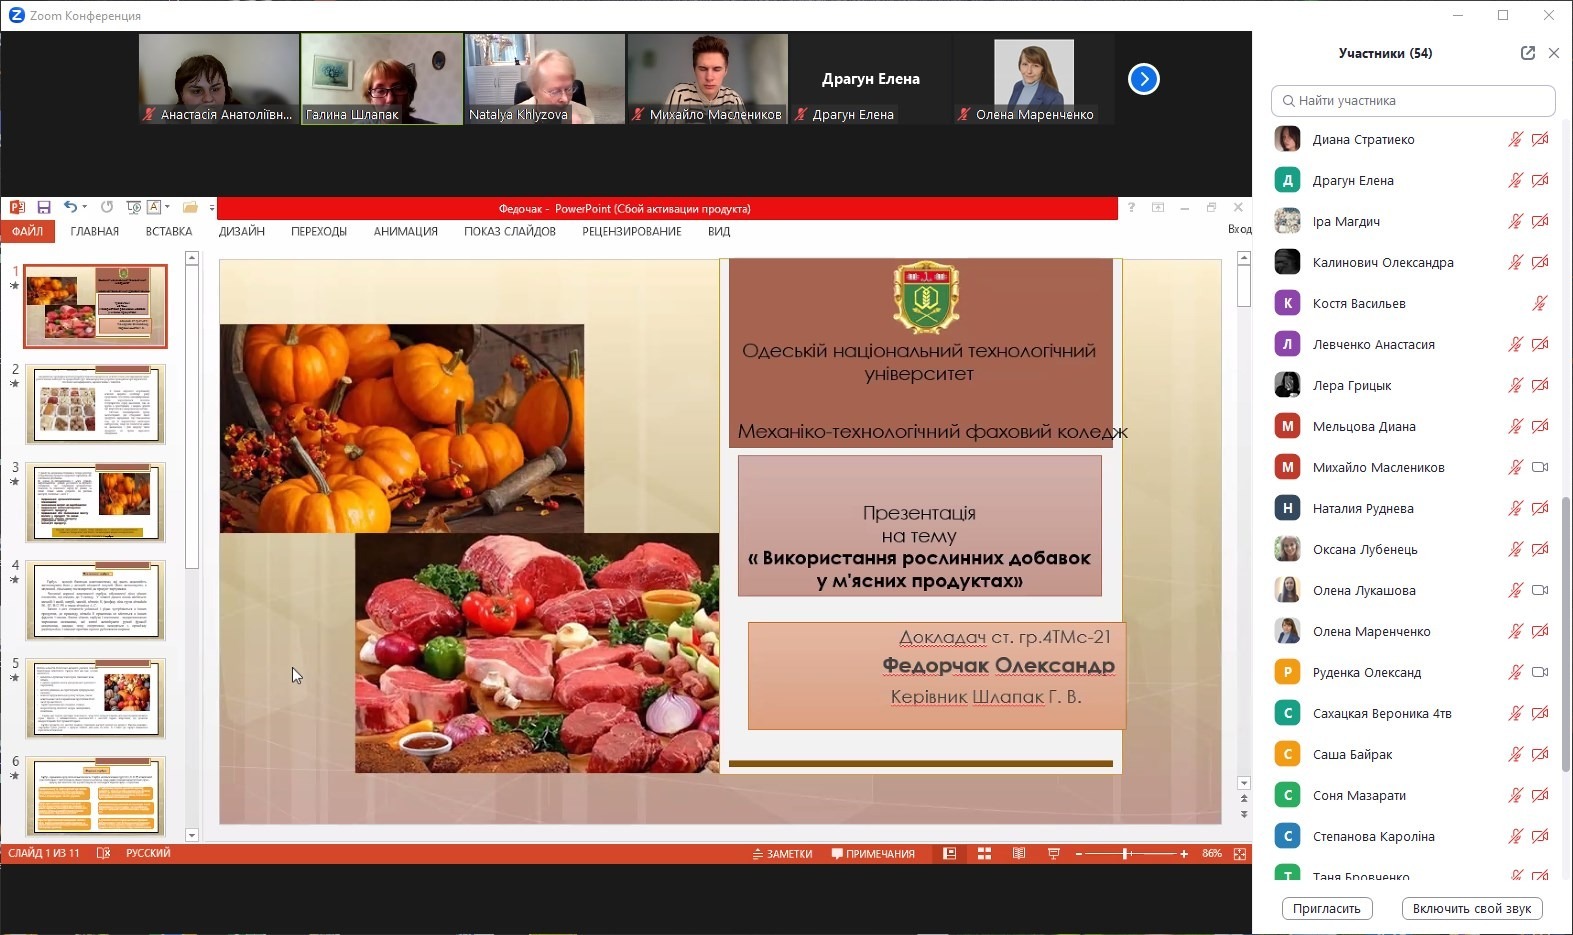Viewport: 1573px width, 935px height.
Task: Close the Участники panel
Action: click(x=1553, y=53)
